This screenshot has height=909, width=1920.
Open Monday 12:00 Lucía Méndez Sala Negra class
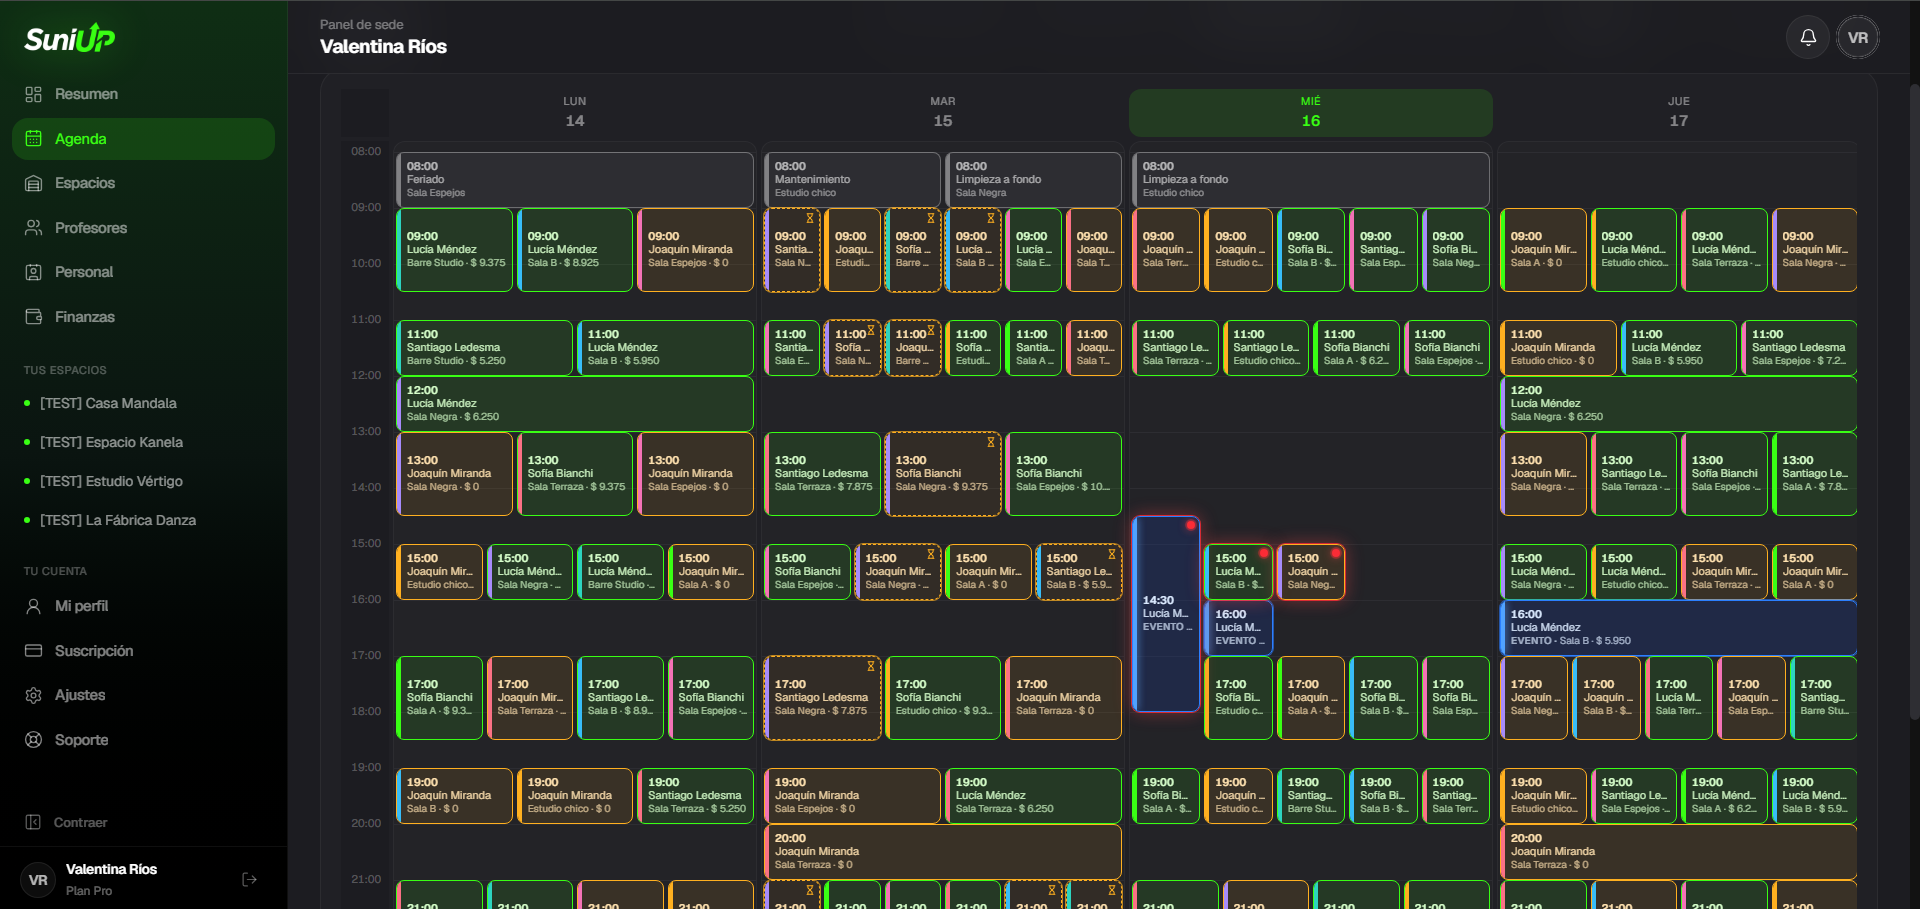[575, 404]
